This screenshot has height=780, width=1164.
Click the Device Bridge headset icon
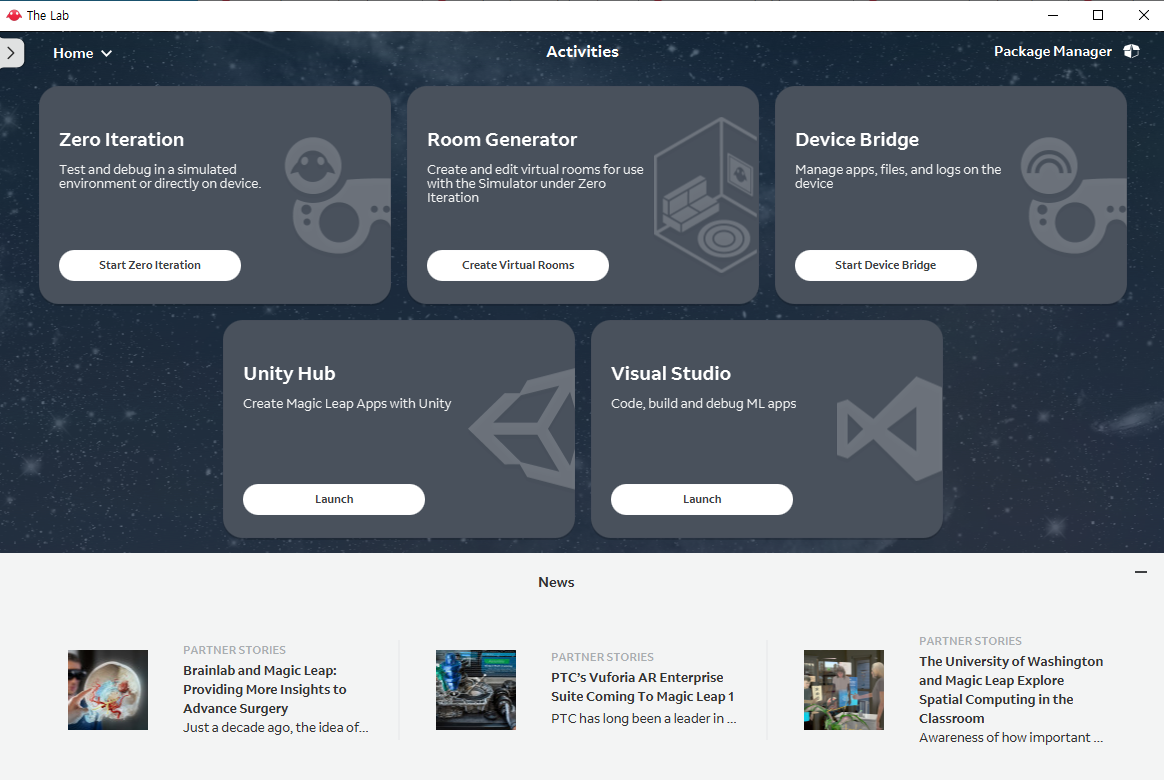click(1073, 196)
